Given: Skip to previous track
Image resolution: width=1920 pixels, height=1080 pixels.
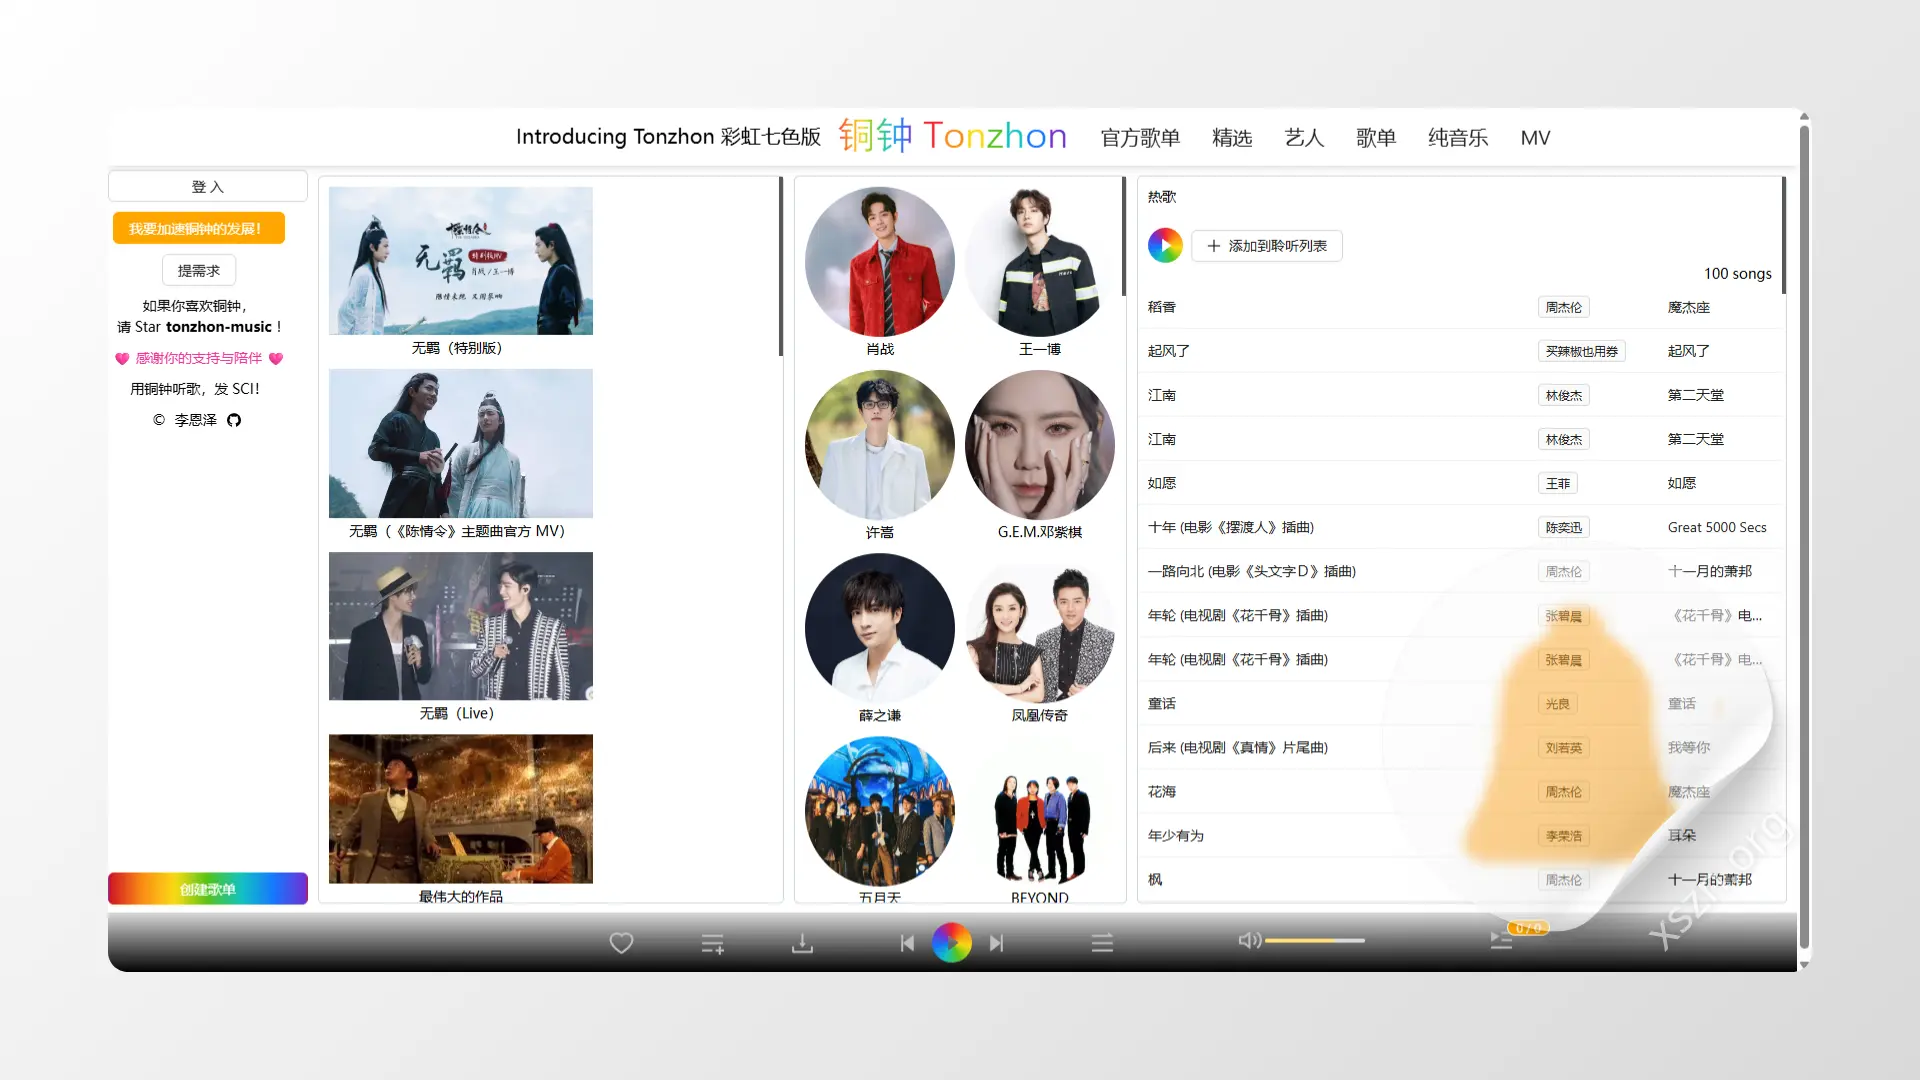Looking at the screenshot, I should point(907,943).
